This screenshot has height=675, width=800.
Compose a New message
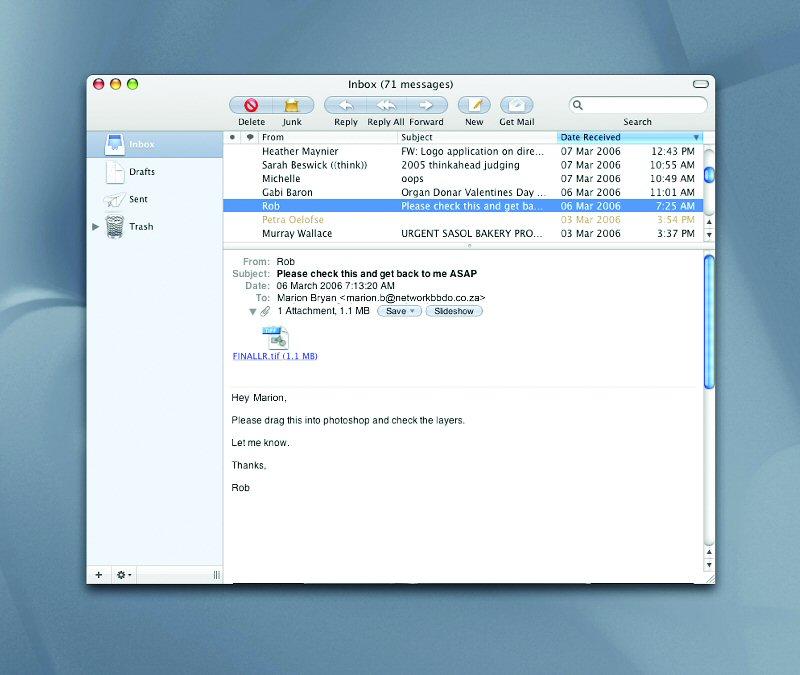pyautogui.click(x=474, y=105)
